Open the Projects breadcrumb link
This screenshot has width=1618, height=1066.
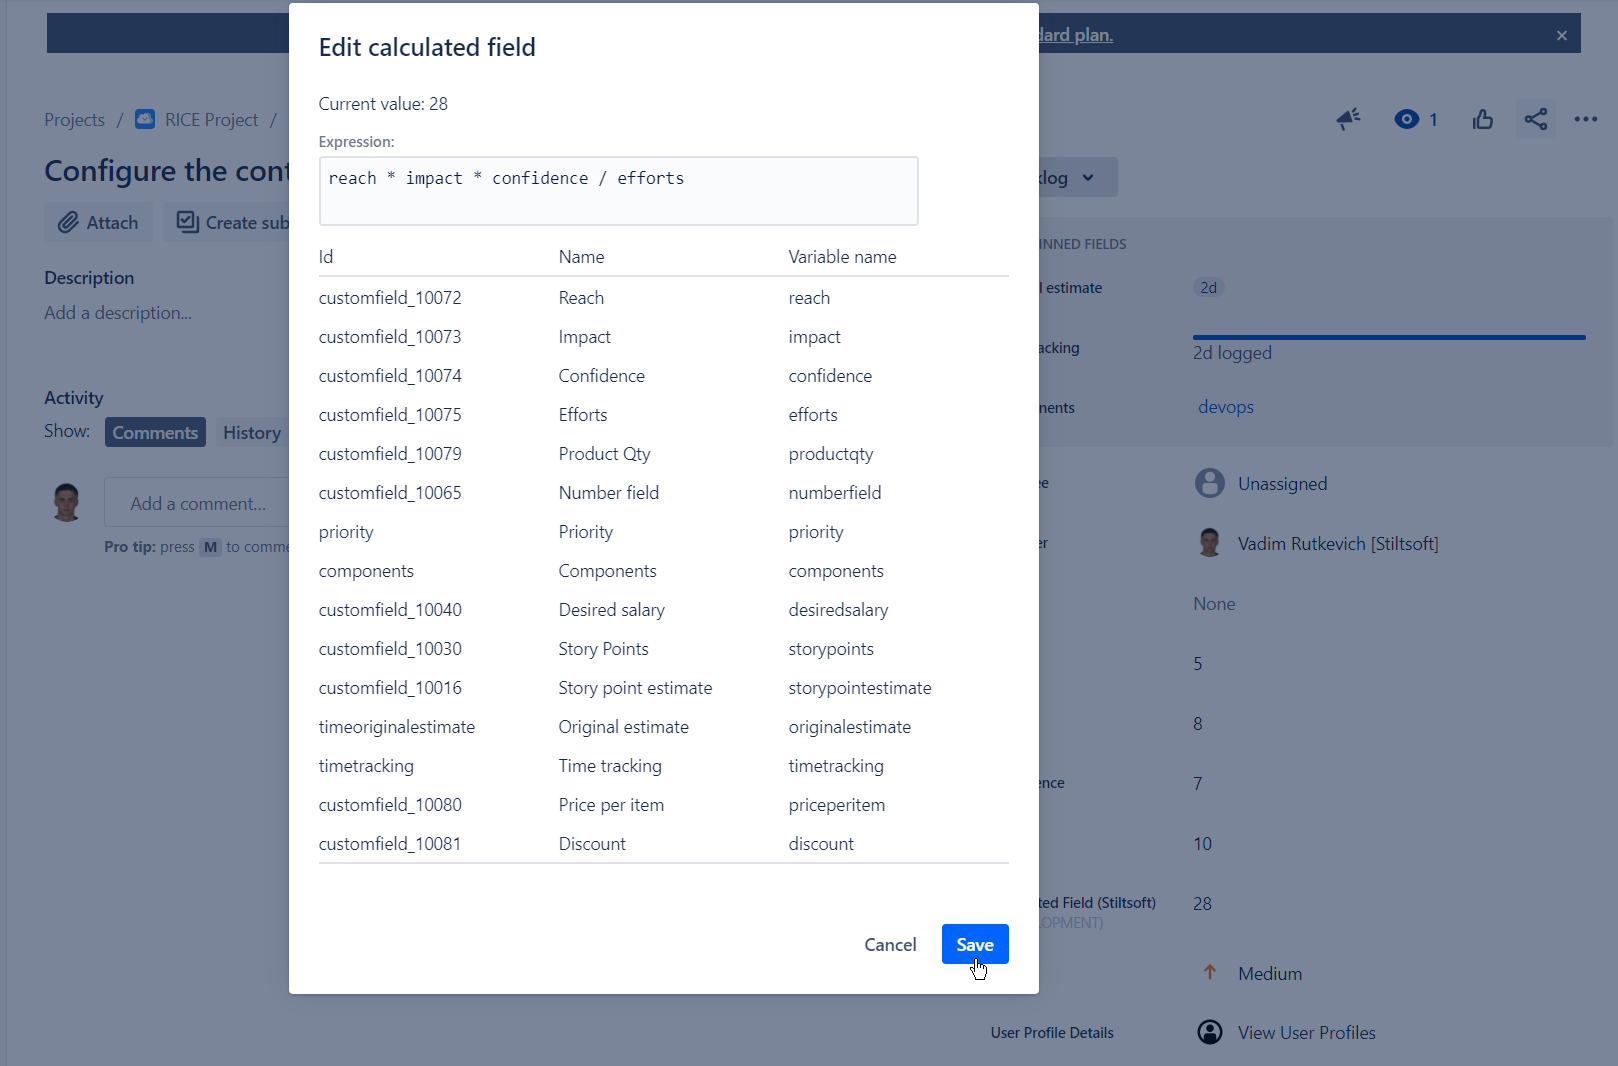(x=74, y=120)
